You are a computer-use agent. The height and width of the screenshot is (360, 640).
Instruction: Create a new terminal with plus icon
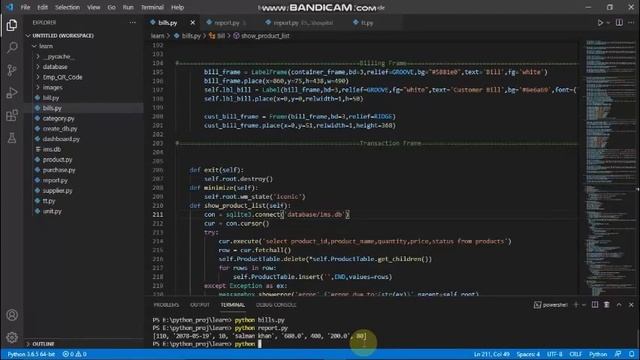pos(576,305)
